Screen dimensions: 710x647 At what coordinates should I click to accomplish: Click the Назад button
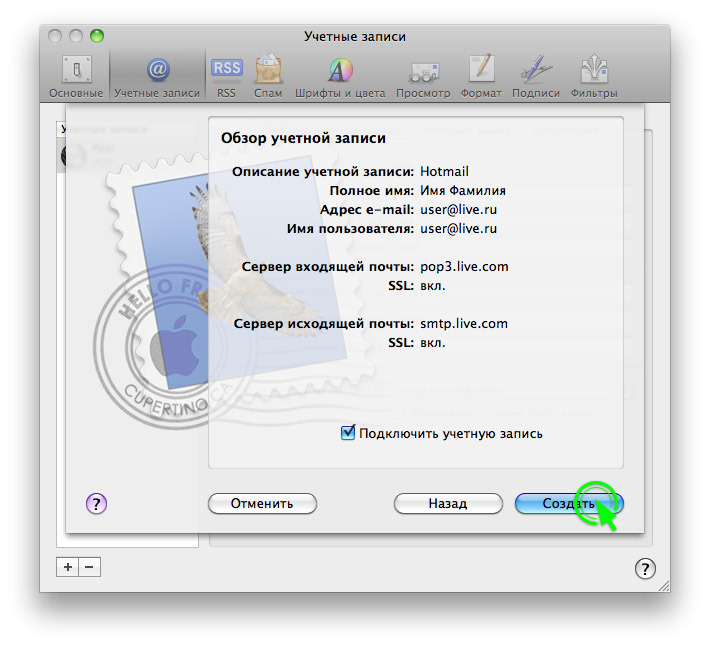(x=447, y=504)
